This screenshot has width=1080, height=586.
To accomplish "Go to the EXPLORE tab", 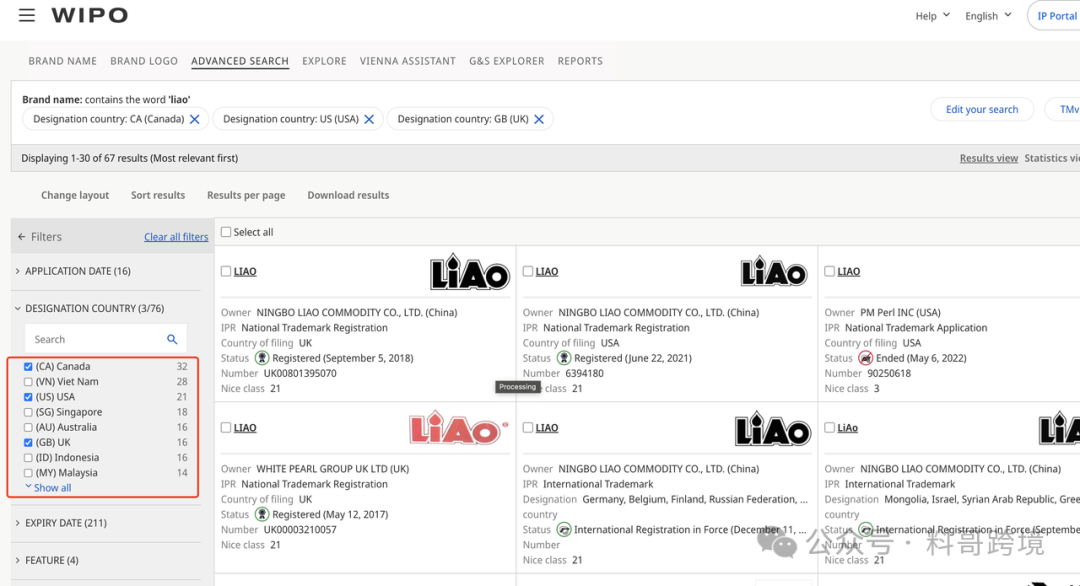I will [x=324, y=61].
